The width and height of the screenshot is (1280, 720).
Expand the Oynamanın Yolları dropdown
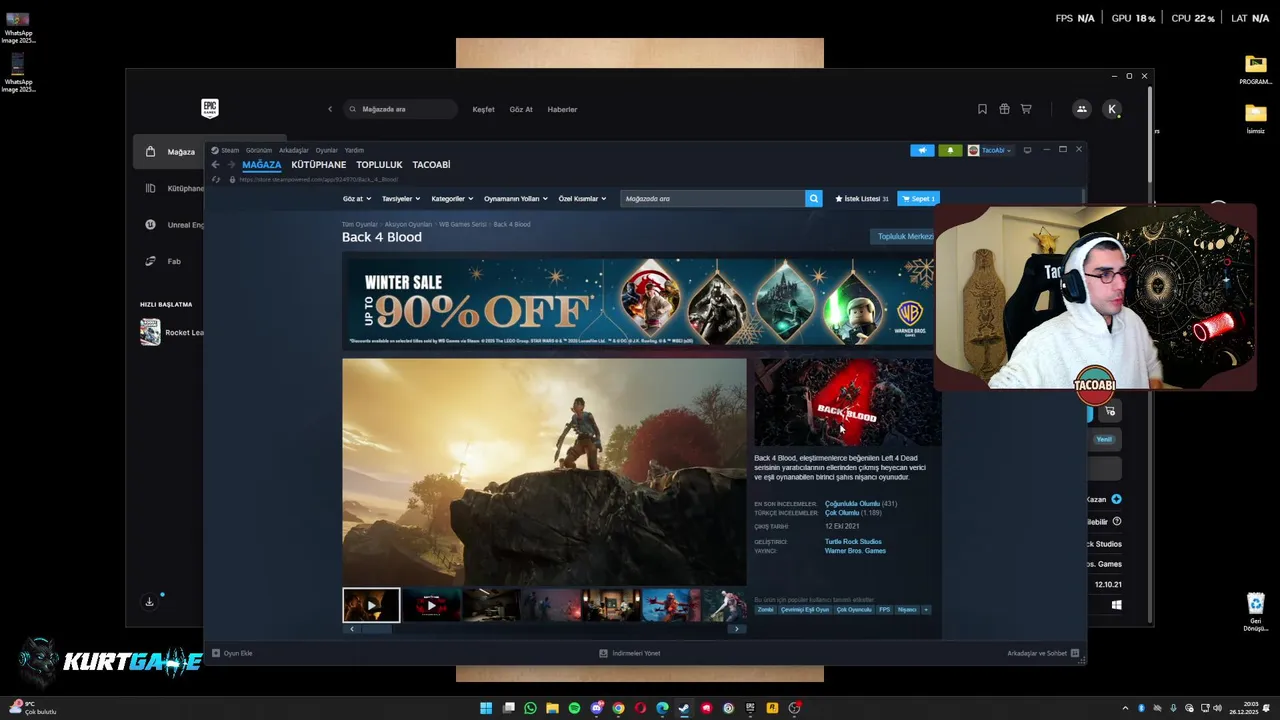(x=516, y=199)
